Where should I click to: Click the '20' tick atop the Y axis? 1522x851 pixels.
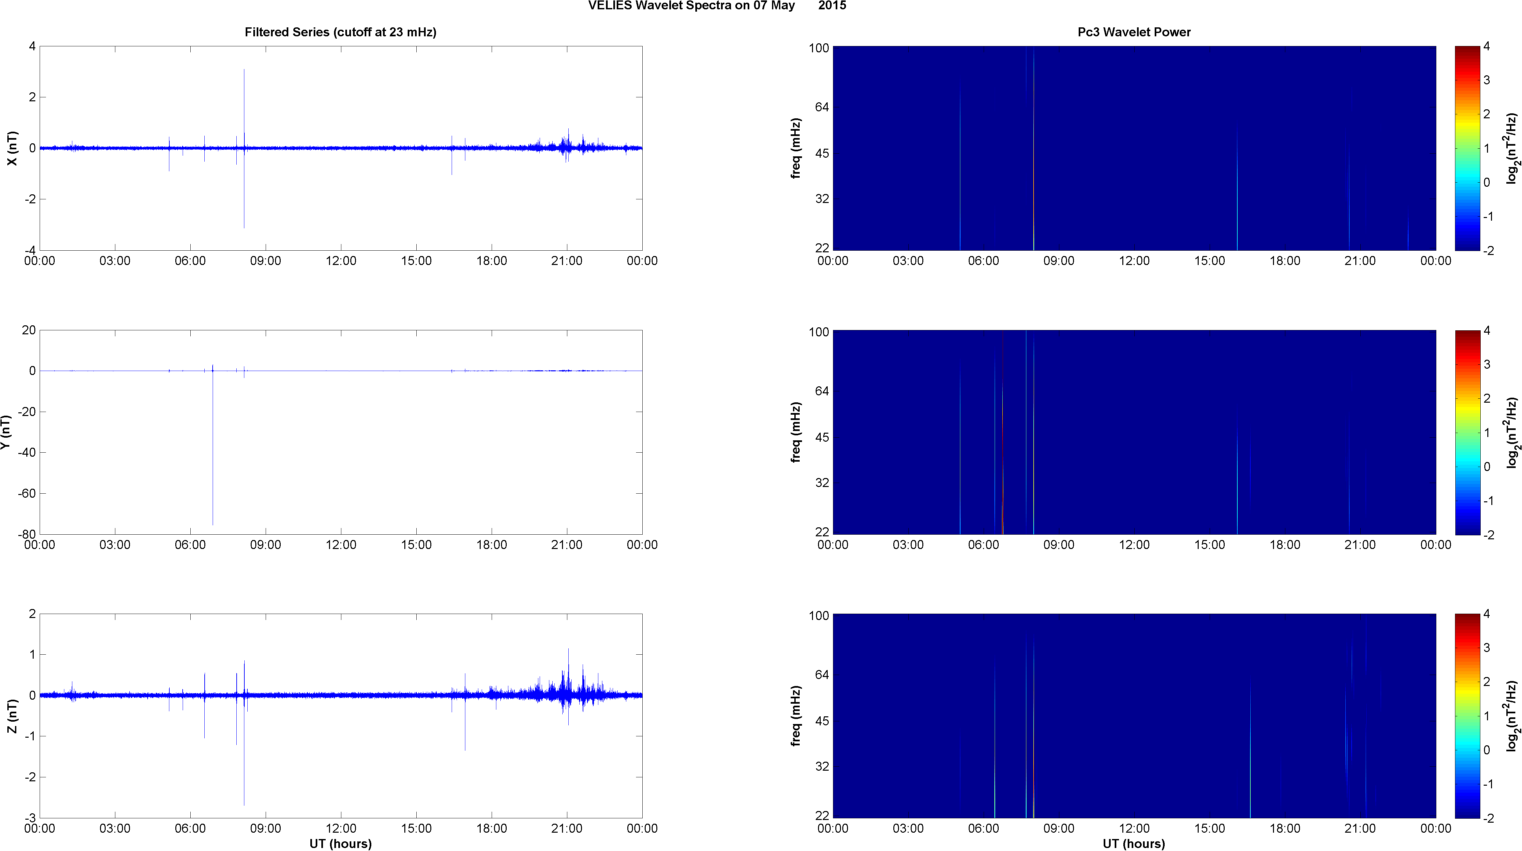(29, 330)
